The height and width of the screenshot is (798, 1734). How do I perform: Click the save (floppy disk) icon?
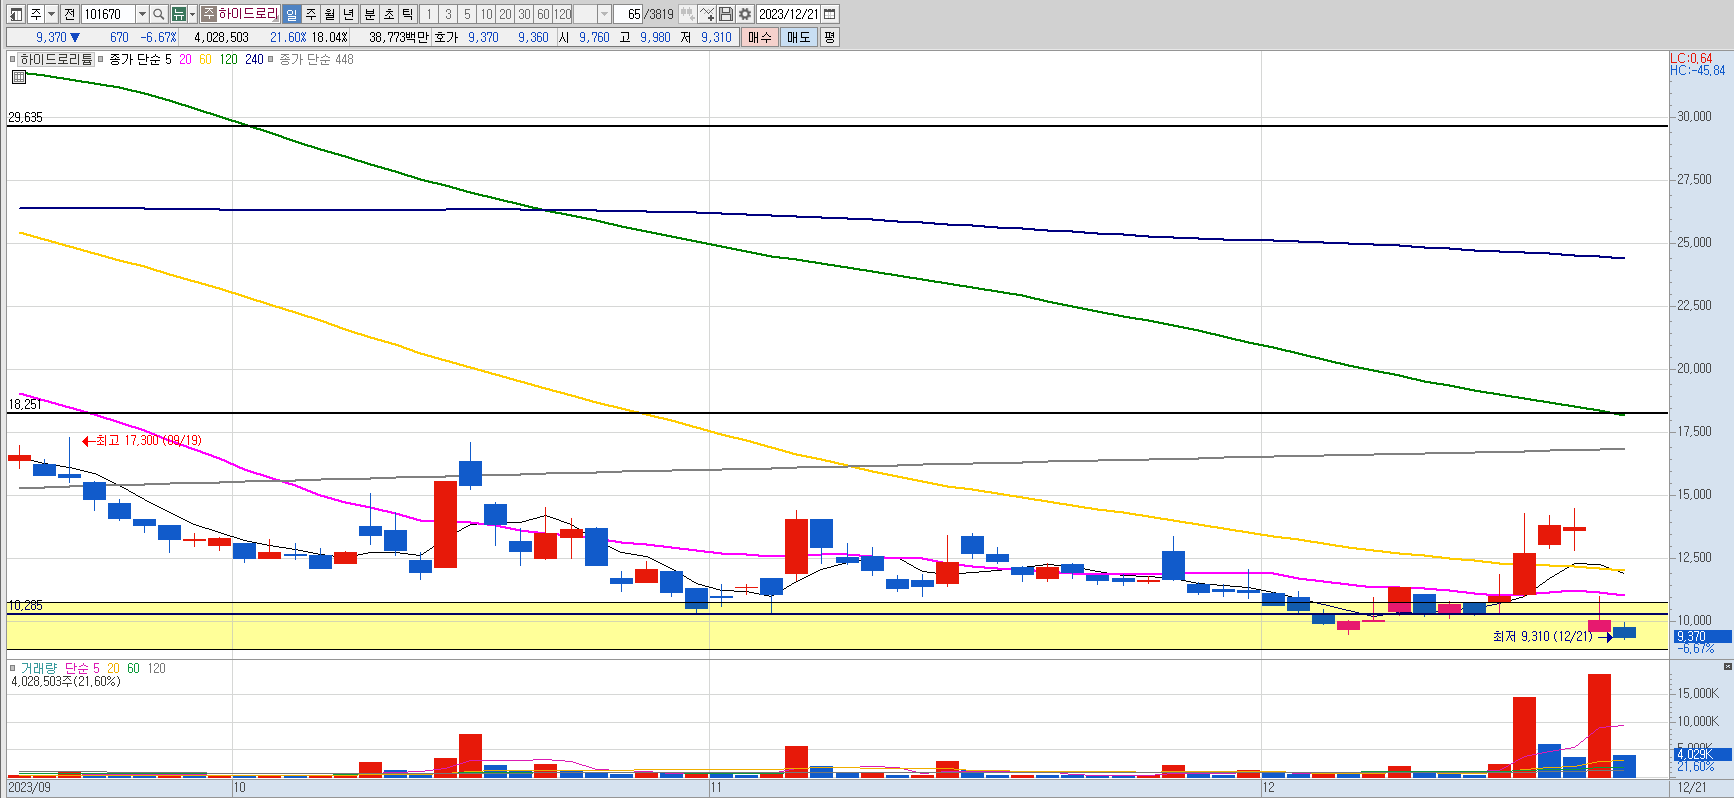726,14
